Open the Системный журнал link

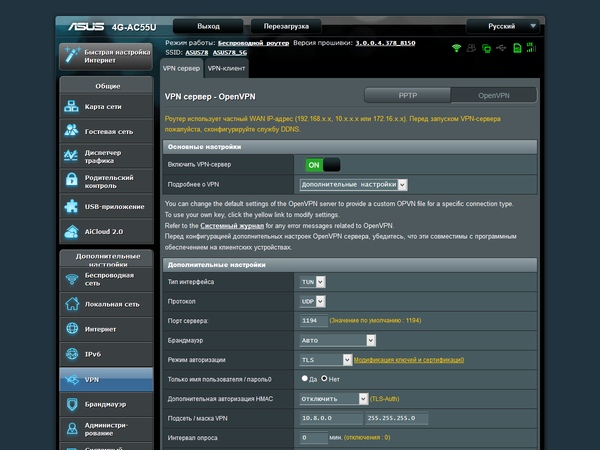pyautogui.click(x=232, y=226)
